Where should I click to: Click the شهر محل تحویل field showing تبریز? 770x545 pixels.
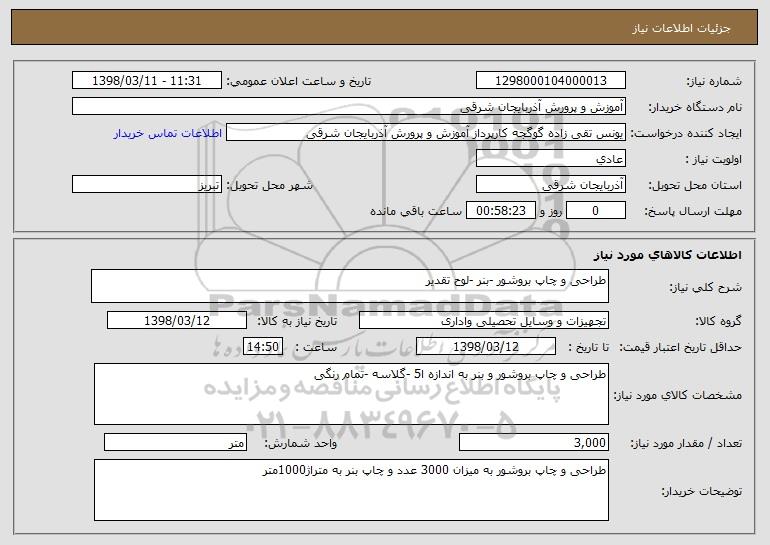point(147,185)
